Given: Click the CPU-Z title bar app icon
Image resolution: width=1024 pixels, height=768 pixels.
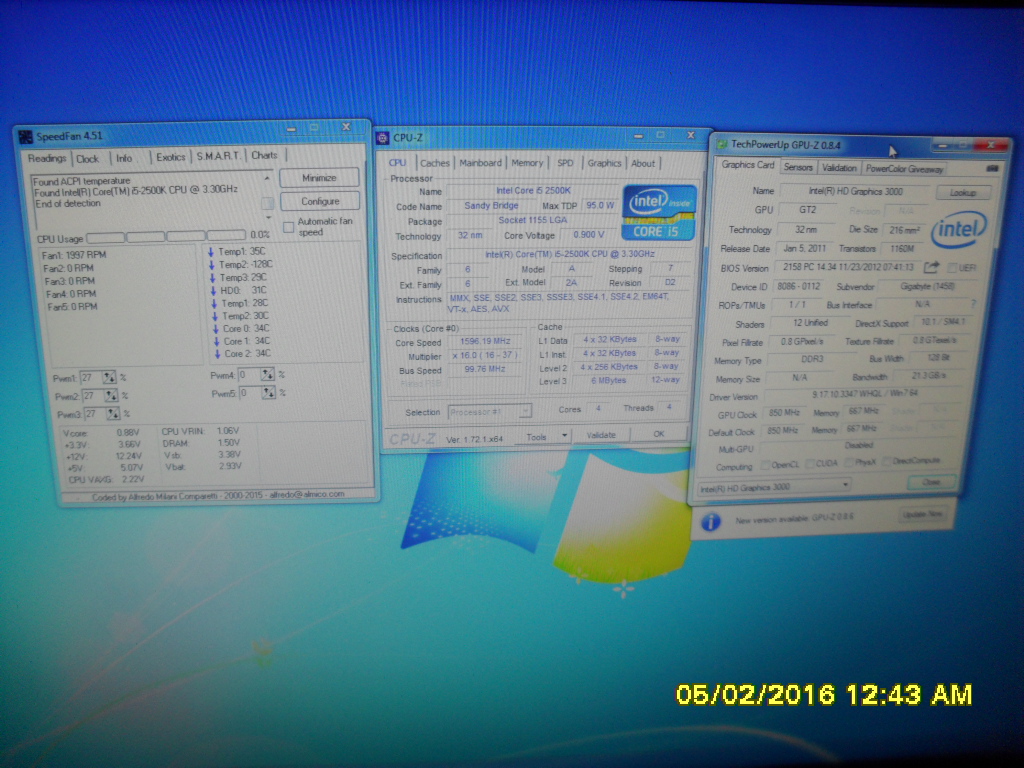Looking at the screenshot, I should tap(383, 138).
